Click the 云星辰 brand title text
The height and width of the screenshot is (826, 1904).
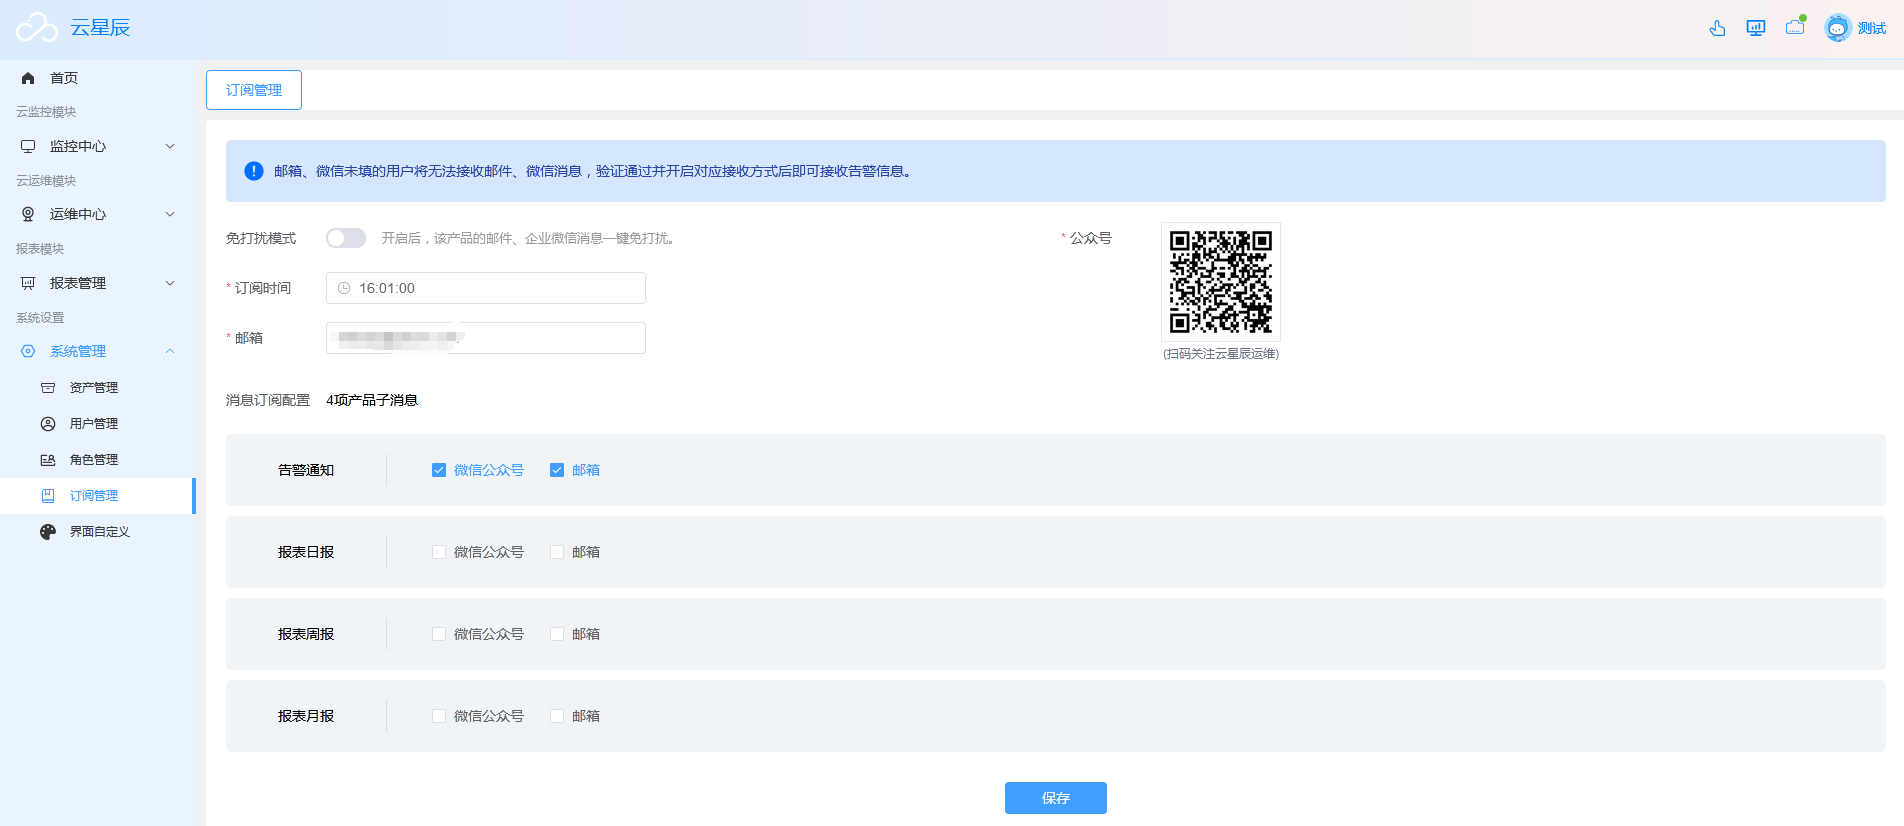[100, 28]
